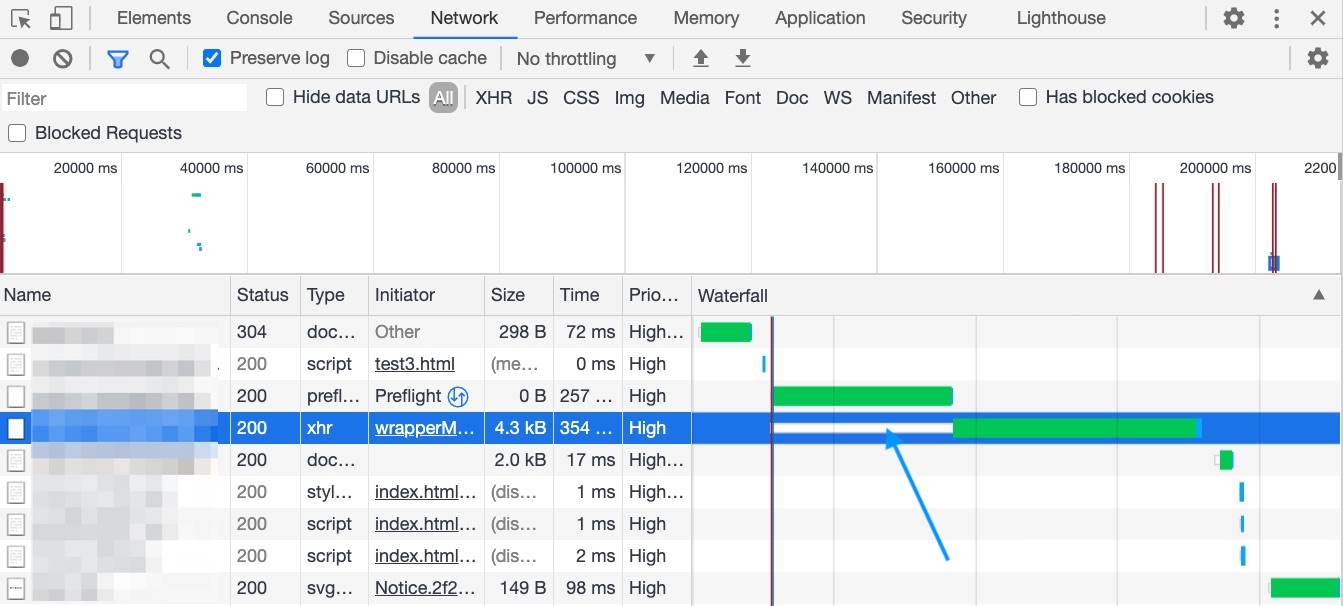Switch to the Performance tab
The height and width of the screenshot is (606, 1343).
pos(585,17)
